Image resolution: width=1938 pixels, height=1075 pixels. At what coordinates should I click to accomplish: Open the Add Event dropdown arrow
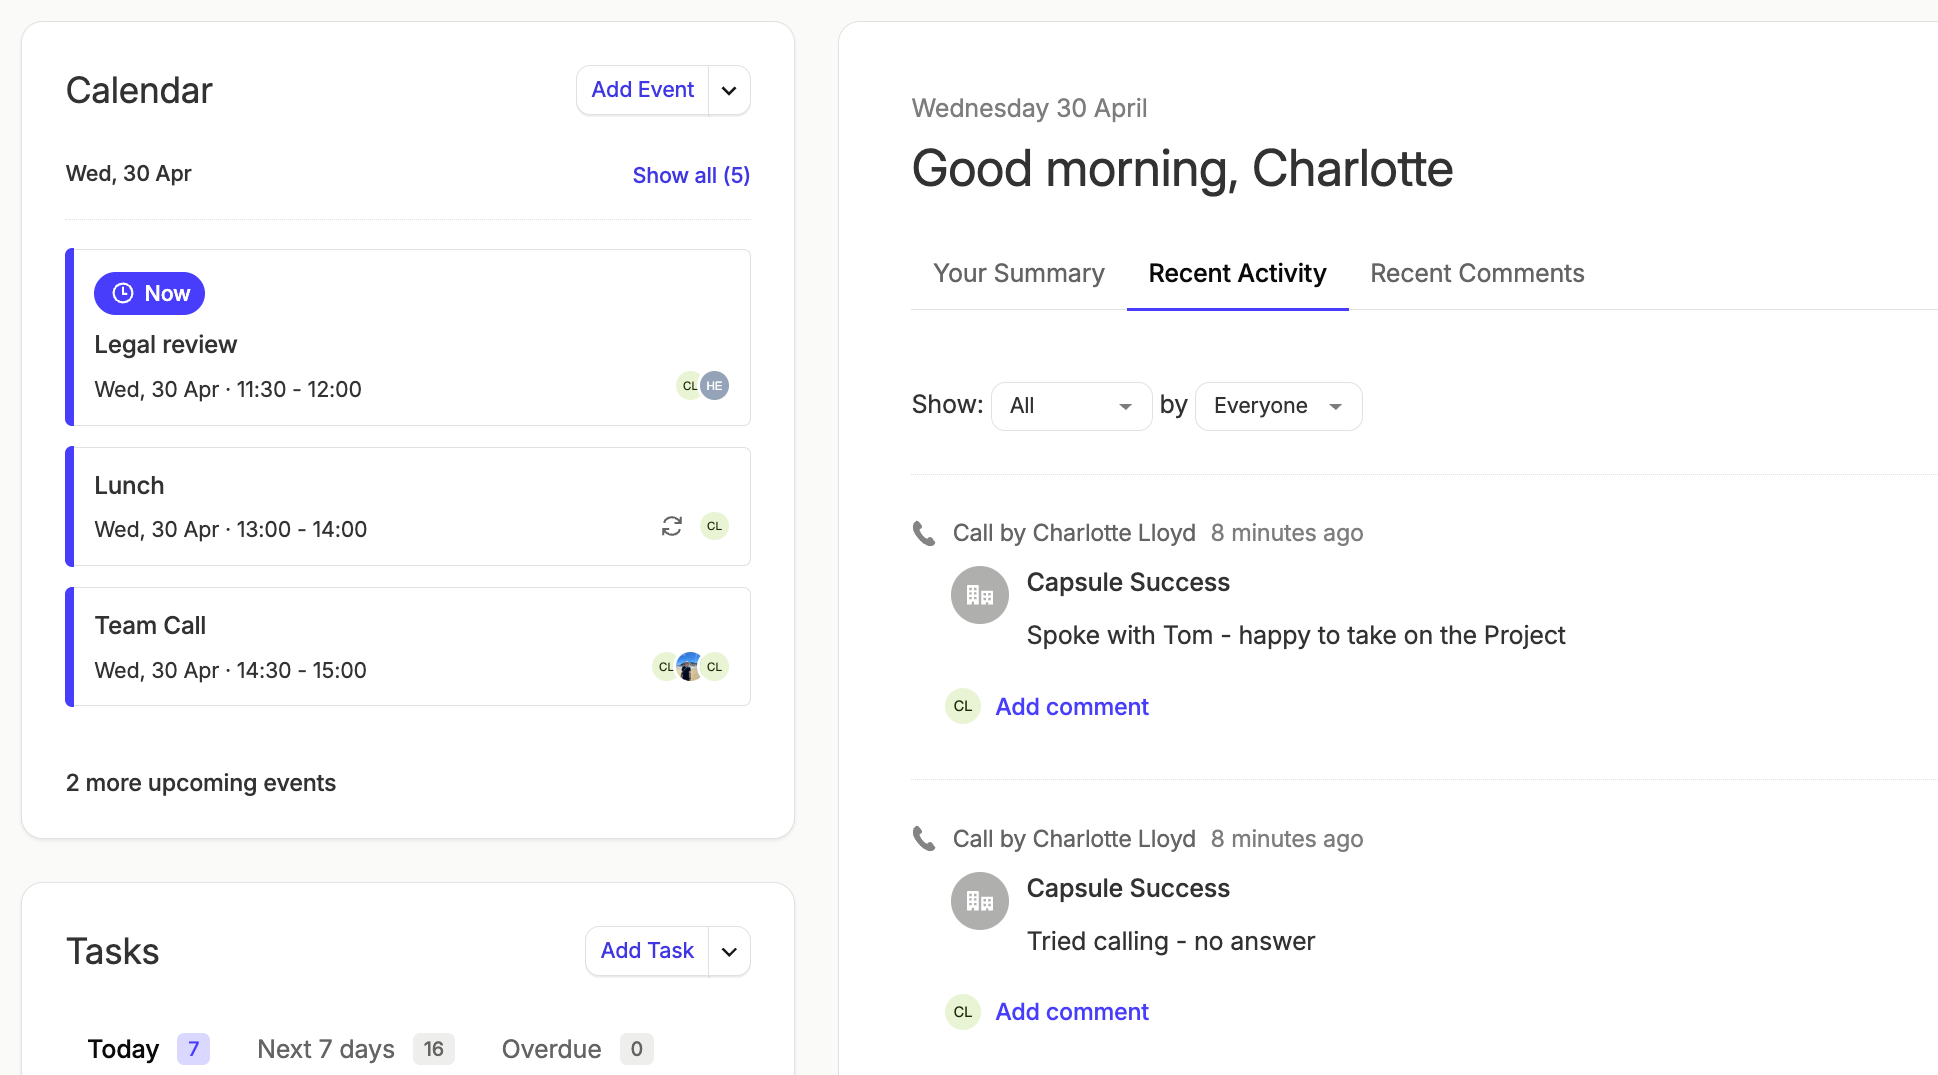pyautogui.click(x=730, y=90)
